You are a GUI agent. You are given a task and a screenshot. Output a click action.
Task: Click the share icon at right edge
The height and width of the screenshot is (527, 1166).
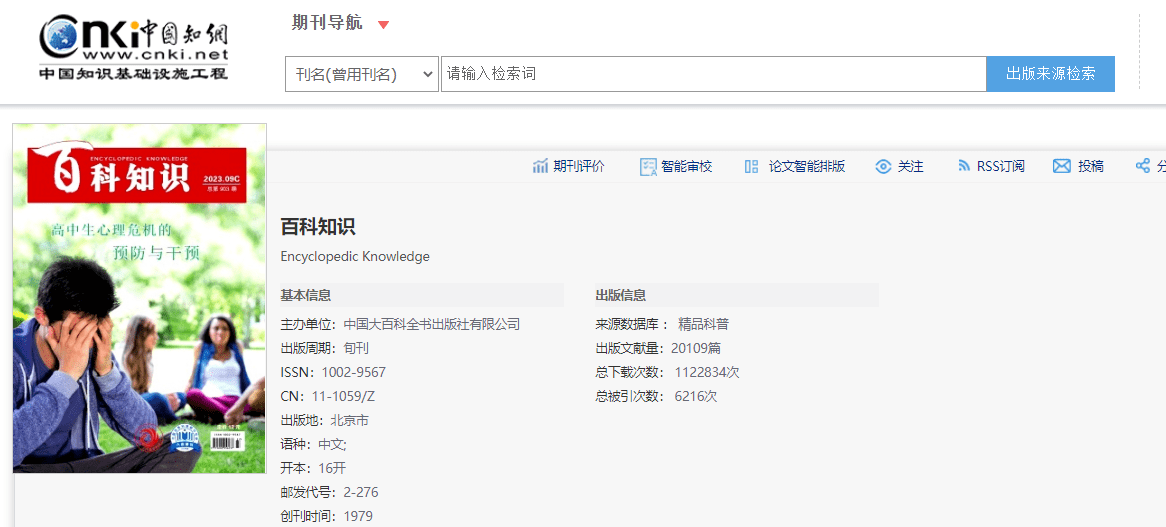point(1143,166)
